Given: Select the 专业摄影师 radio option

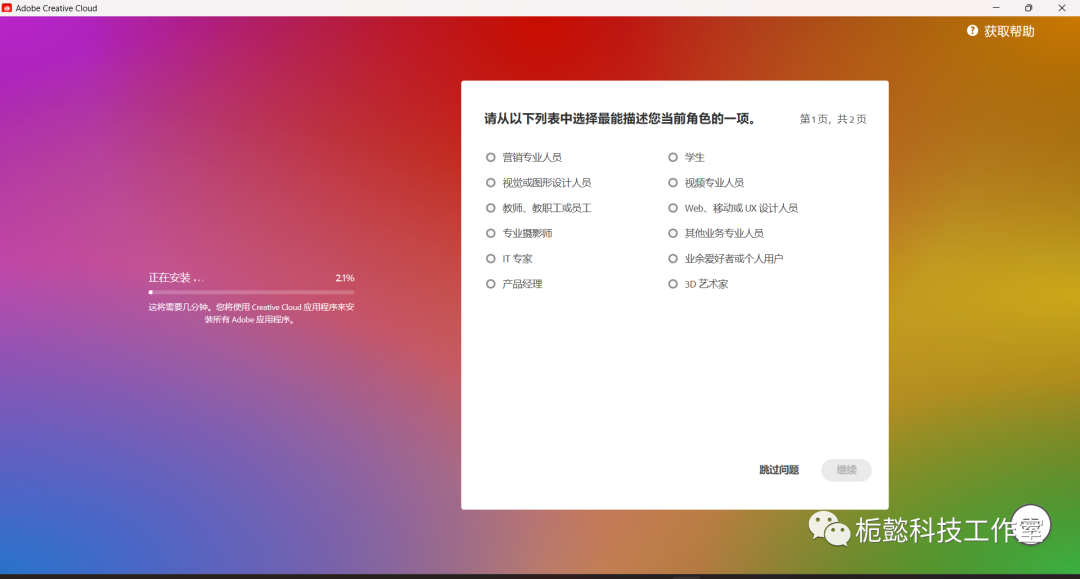Looking at the screenshot, I should (x=491, y=233).
